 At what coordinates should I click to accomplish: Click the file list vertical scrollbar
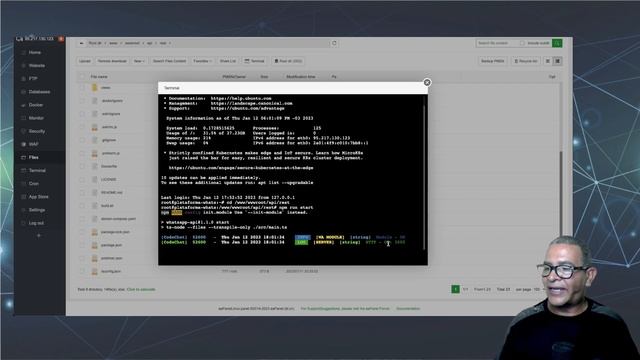(561, 194)
